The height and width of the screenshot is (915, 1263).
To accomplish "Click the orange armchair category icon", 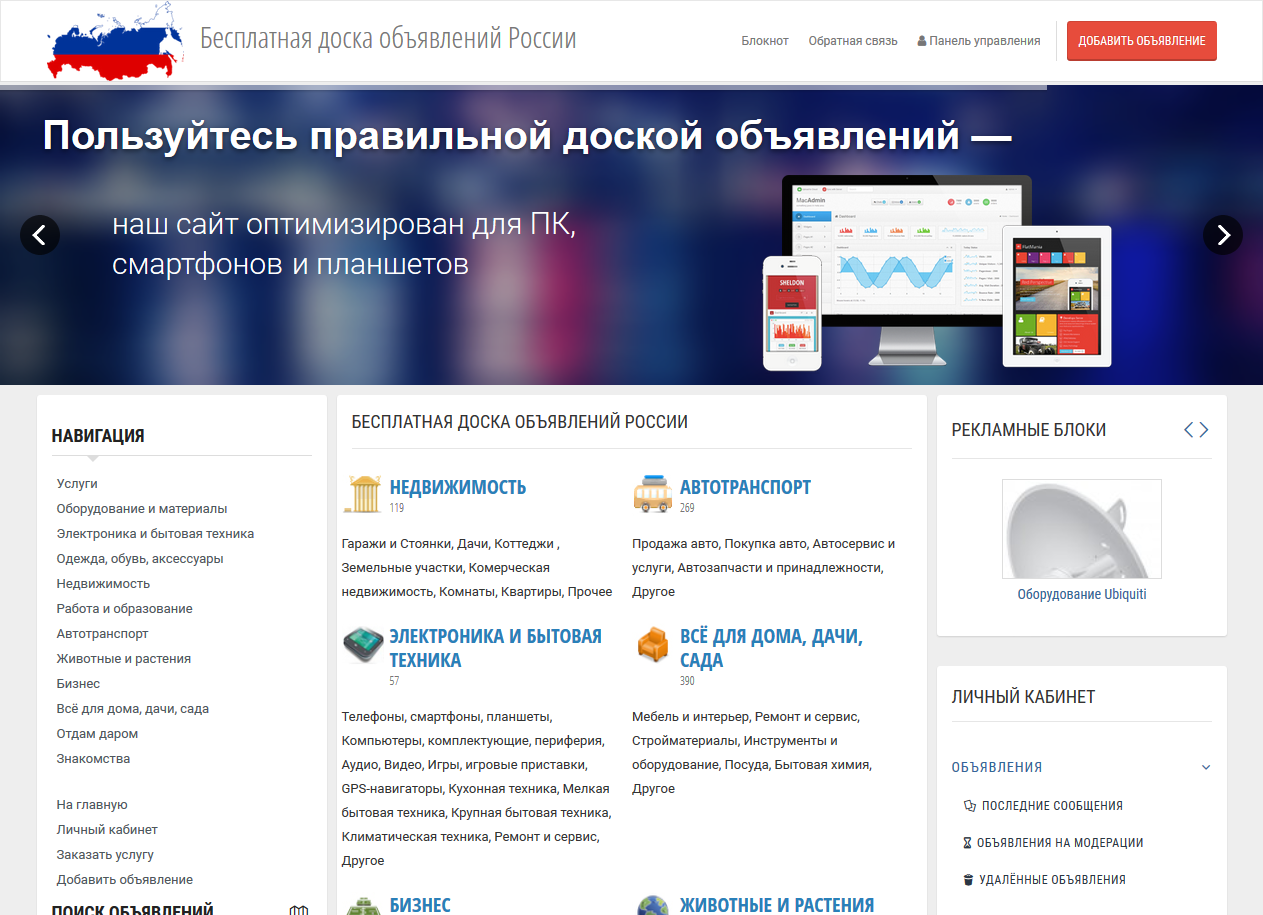I will click(x=652, y=645).
